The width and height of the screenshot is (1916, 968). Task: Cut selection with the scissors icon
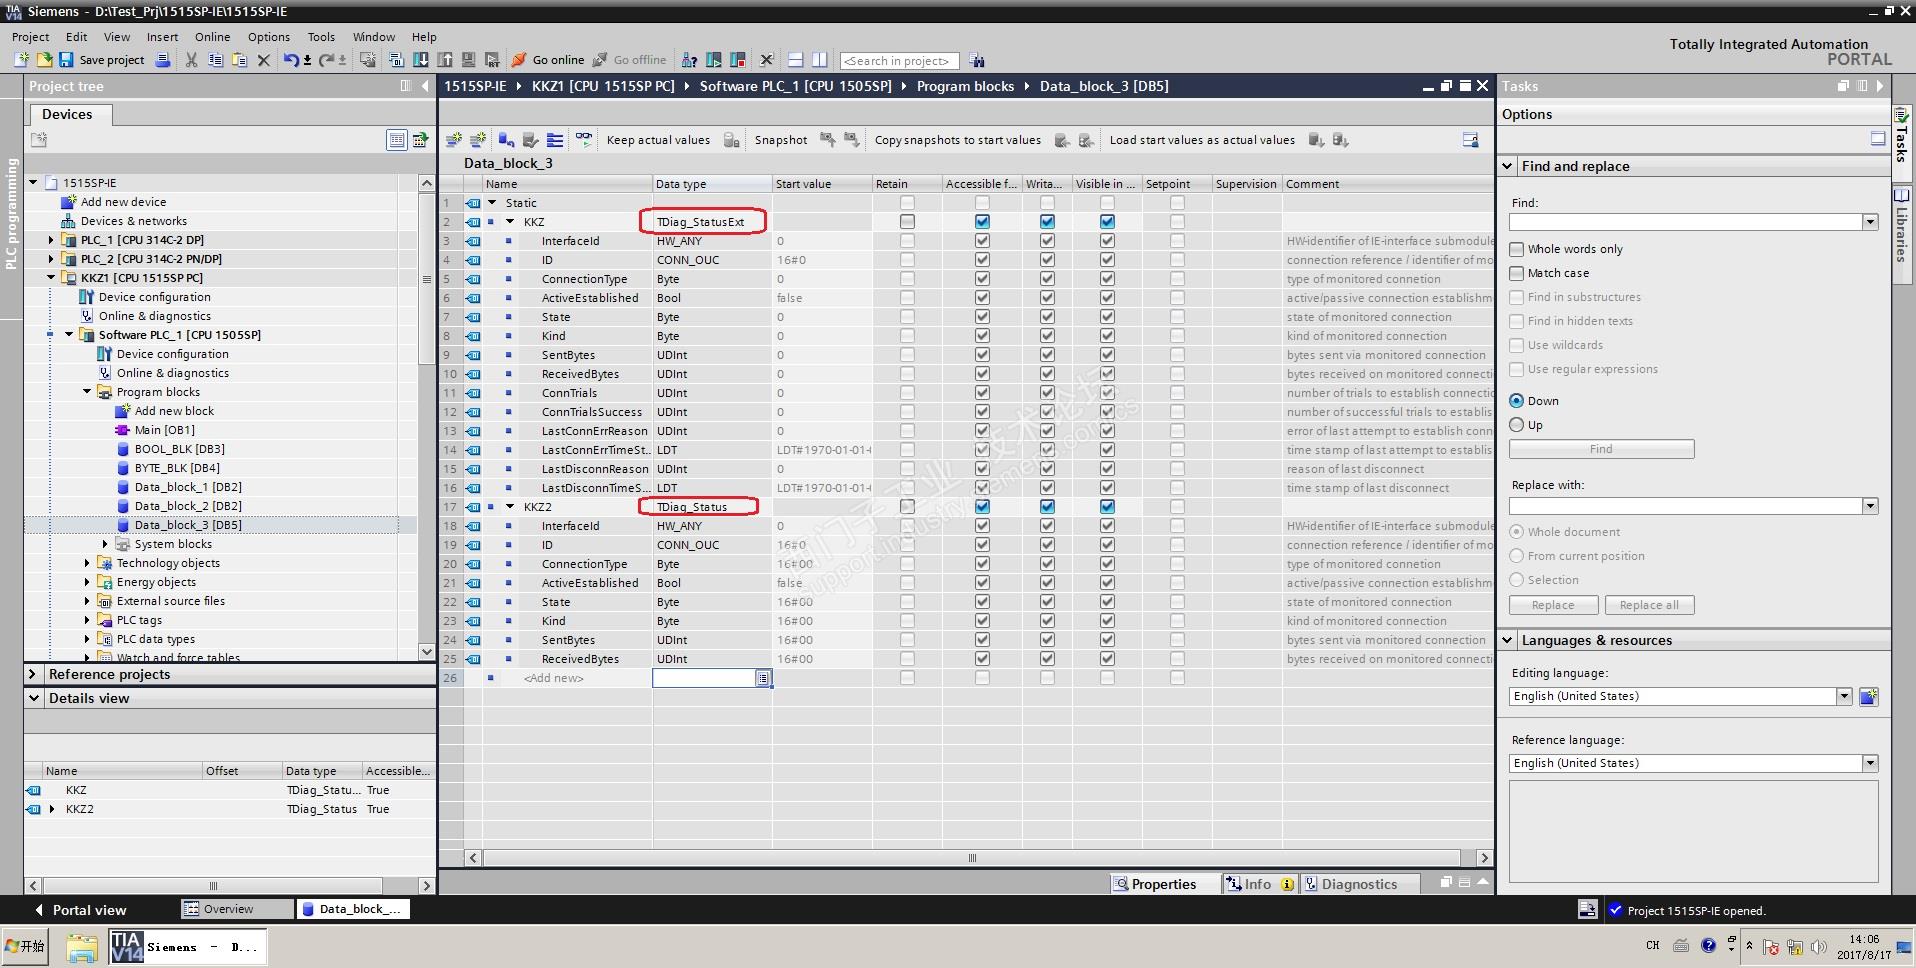click(191, 60)
